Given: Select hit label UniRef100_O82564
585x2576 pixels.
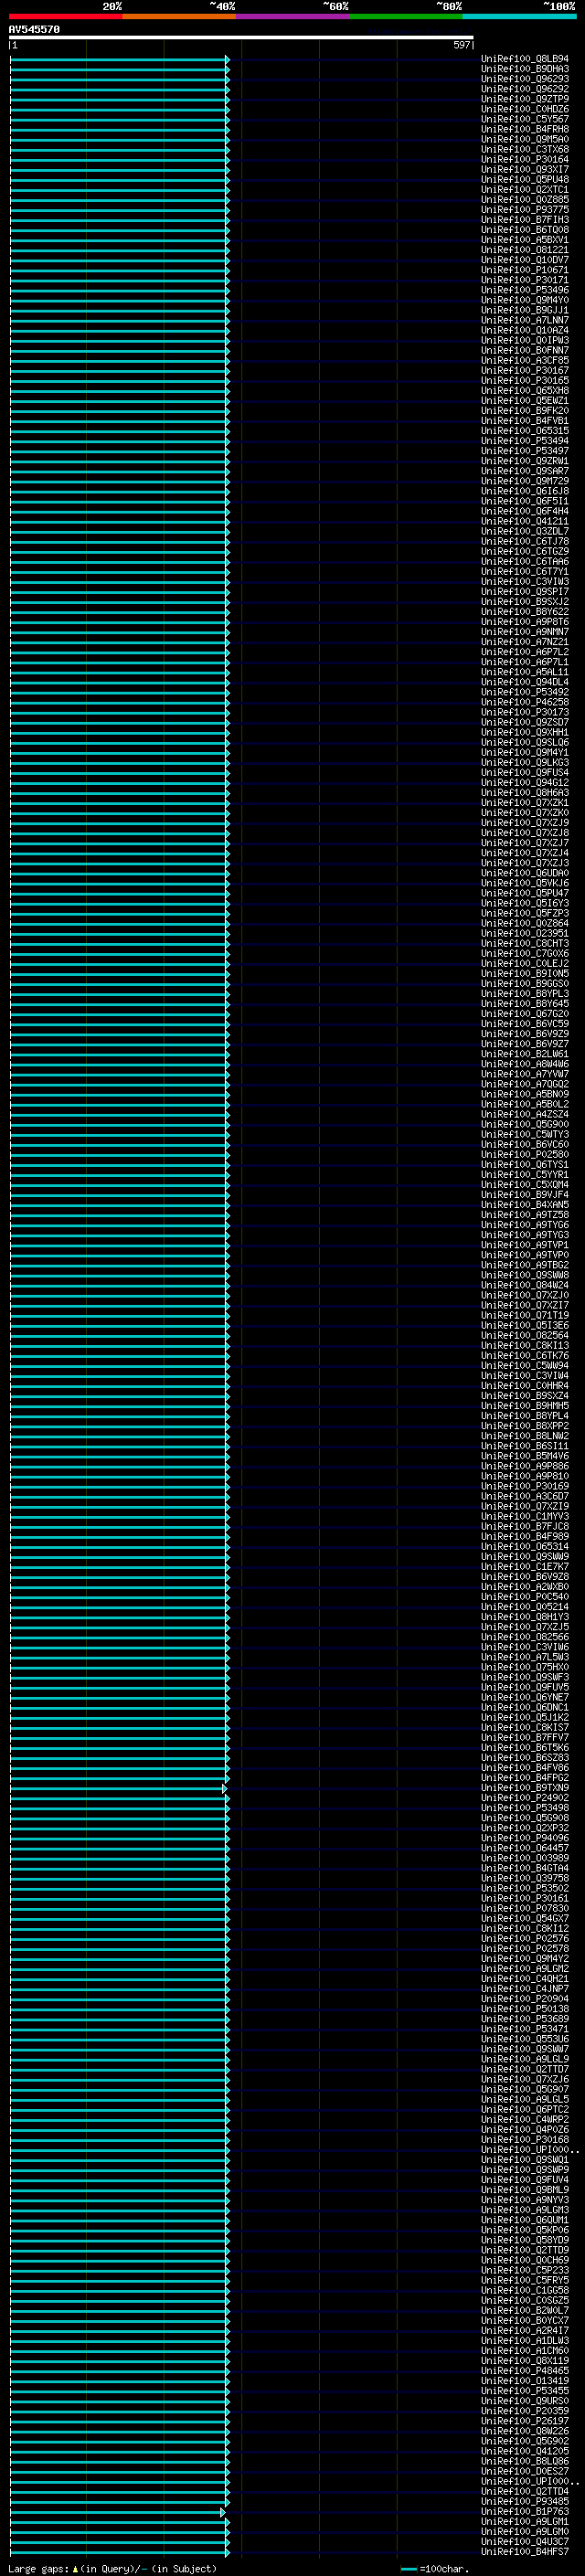Looking at the screenshot, I should coord(525,1335).
